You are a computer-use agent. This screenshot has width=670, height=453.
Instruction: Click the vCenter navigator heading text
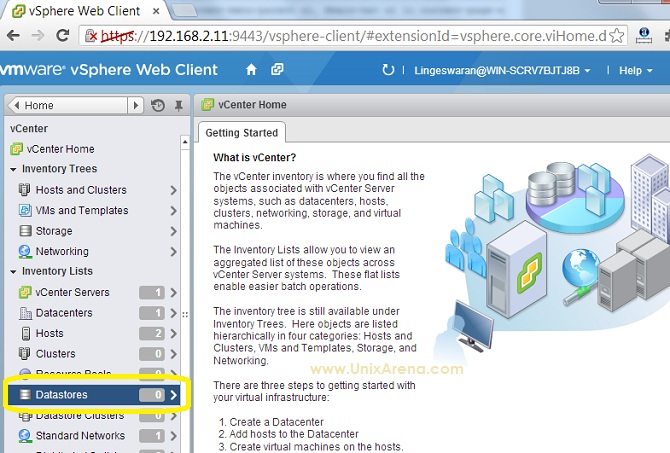pos(29,129)
